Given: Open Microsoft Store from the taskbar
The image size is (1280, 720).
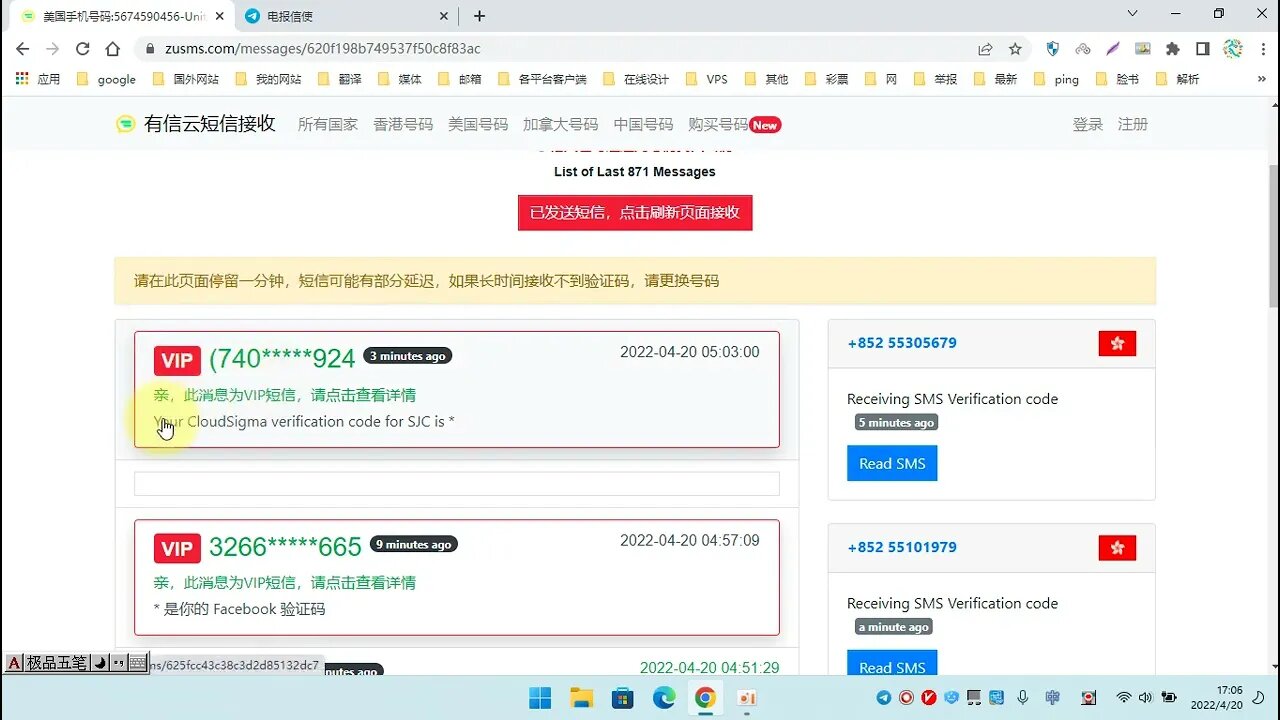Looking at the screenshot, I should [x=622, y=698].
